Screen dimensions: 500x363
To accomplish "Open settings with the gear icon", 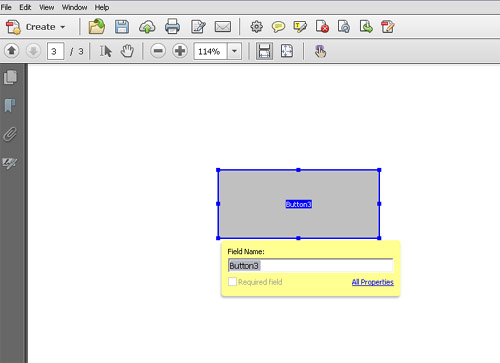I will coord(256,27).
